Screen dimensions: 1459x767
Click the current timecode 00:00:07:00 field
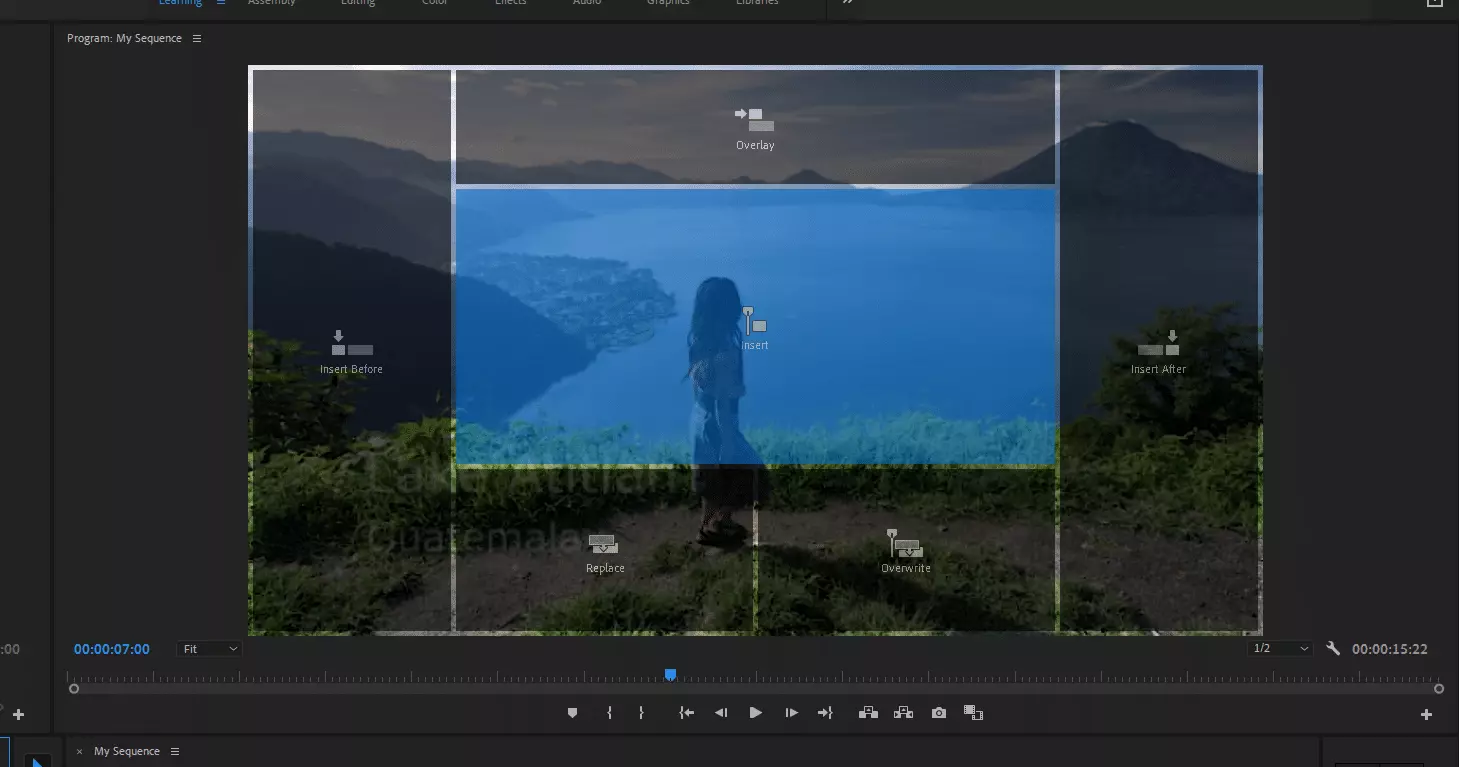(x=112, y=649)
